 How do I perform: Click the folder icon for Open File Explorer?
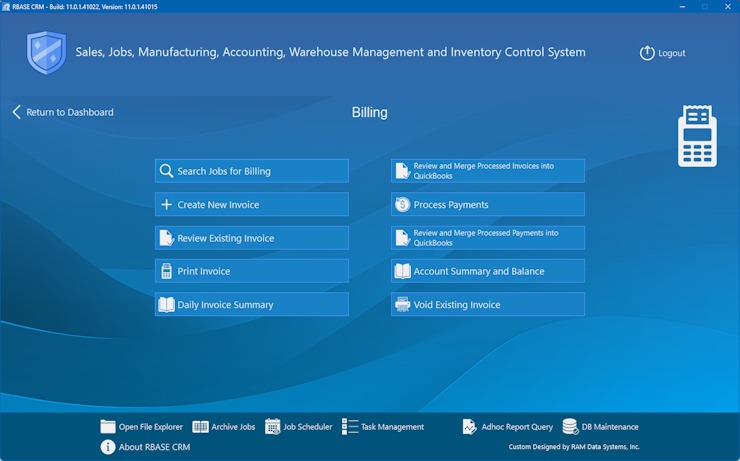click(x=108, y=427)
